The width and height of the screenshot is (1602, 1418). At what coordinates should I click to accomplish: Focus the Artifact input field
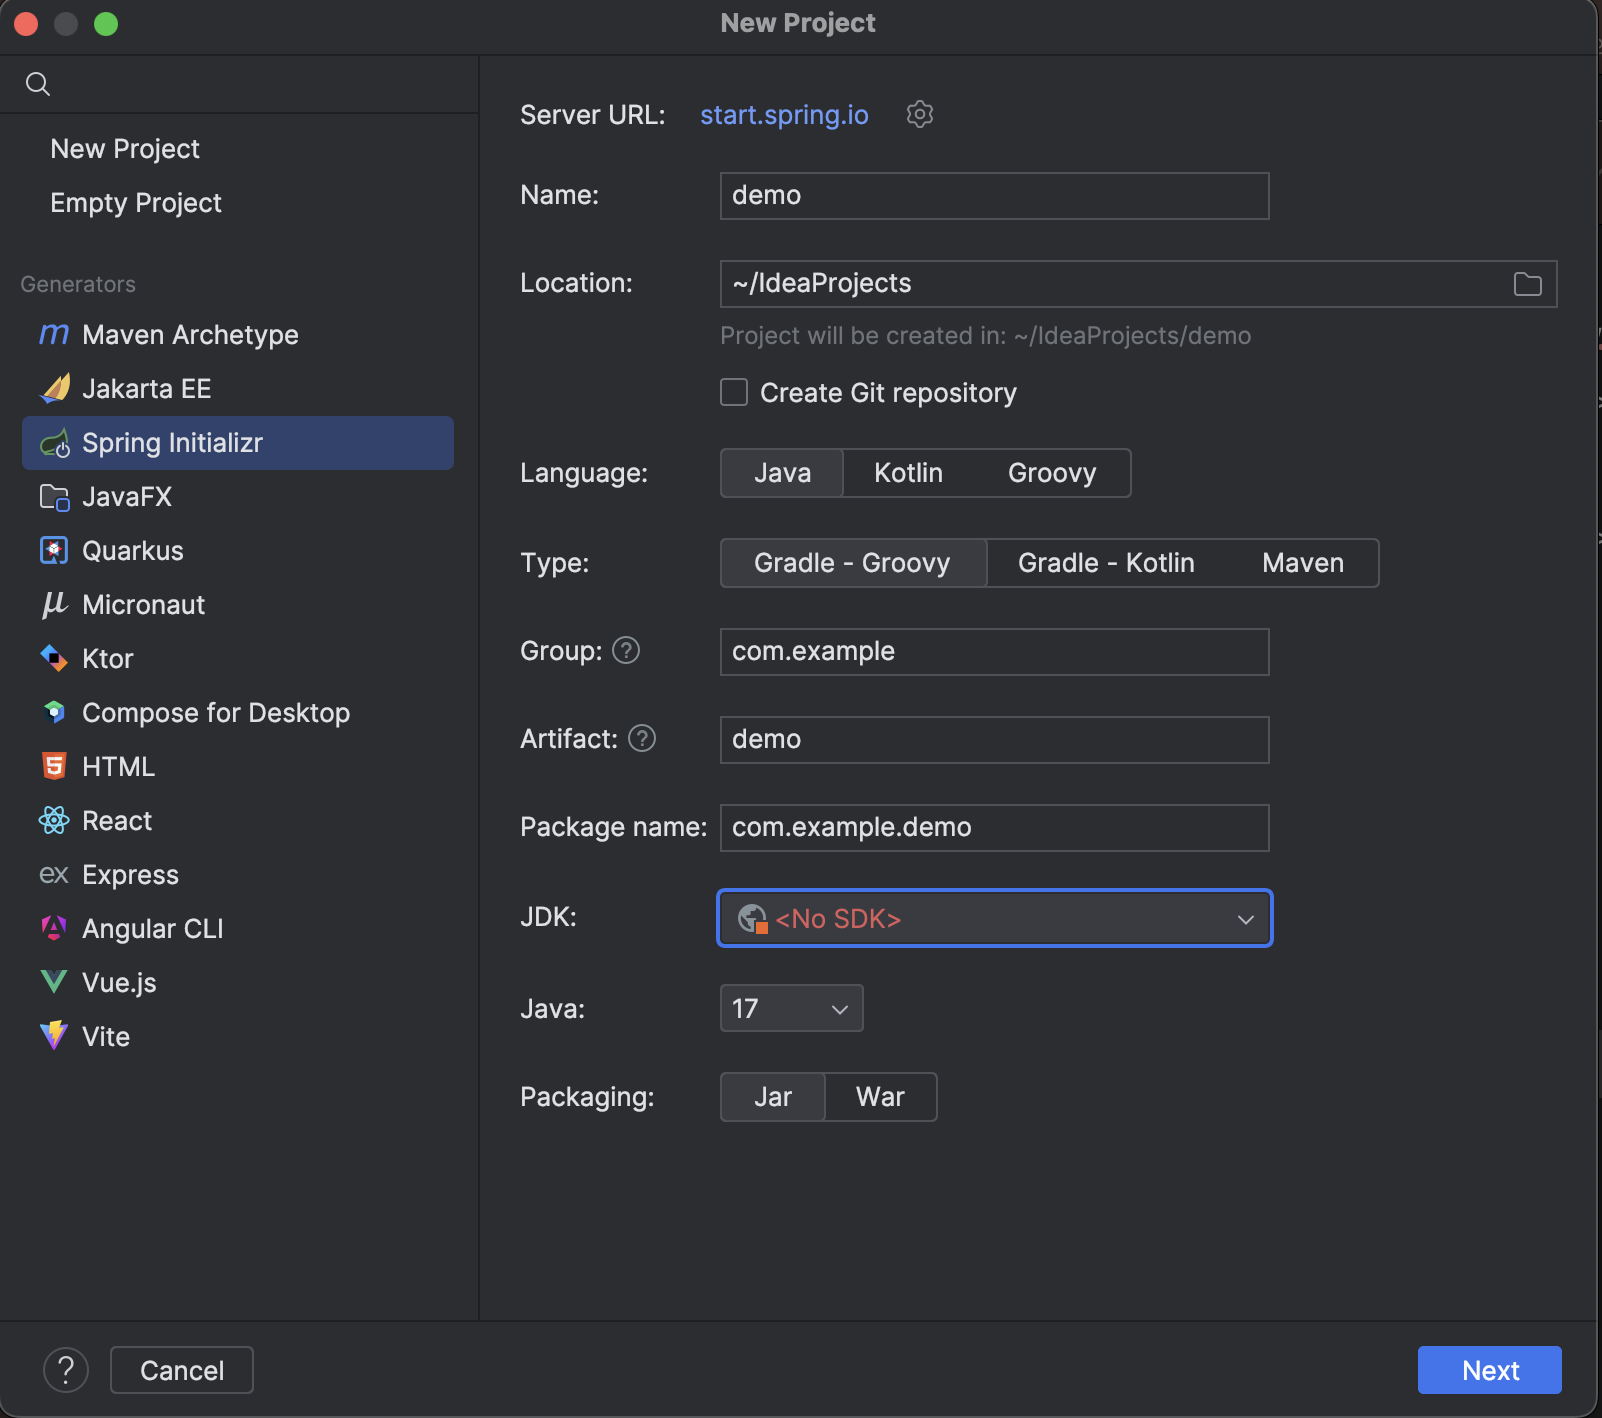coord(994,740)
